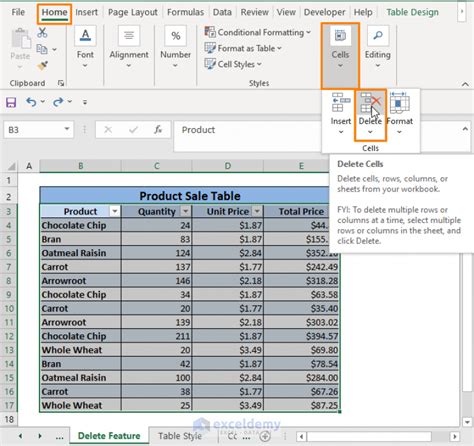Expand the Copy options dropdown arrow
The width and height of the screenshot is (474, 446).
point(54,50)
